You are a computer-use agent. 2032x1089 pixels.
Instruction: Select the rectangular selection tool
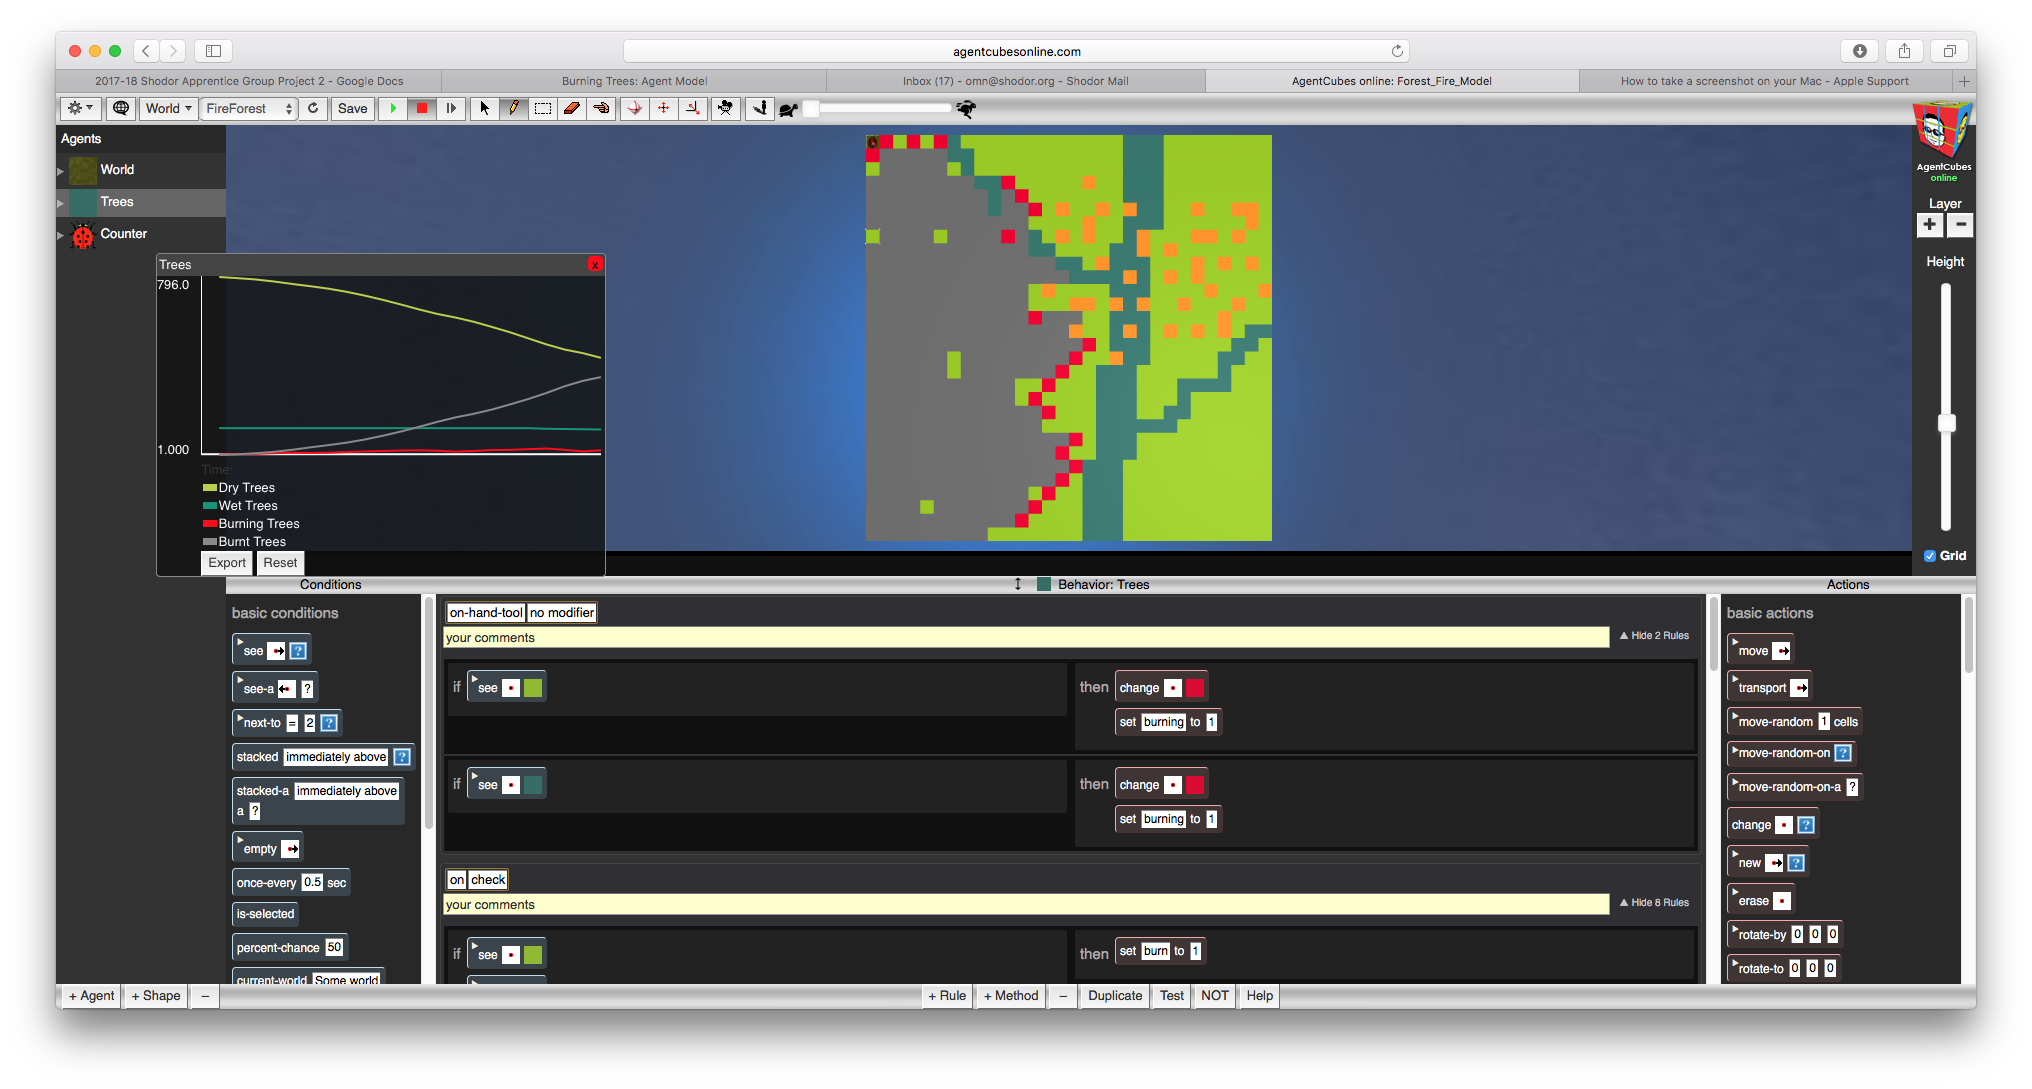tap(543, 108)
